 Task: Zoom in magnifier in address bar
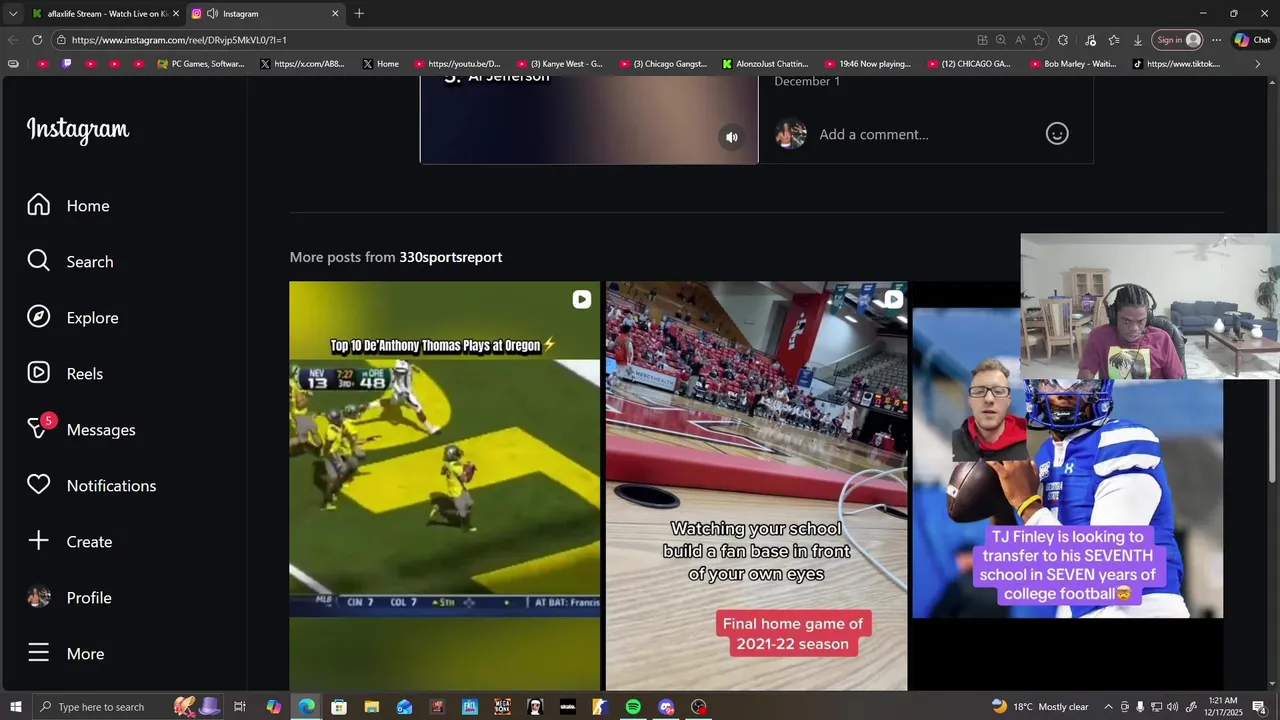[1001, 40]
